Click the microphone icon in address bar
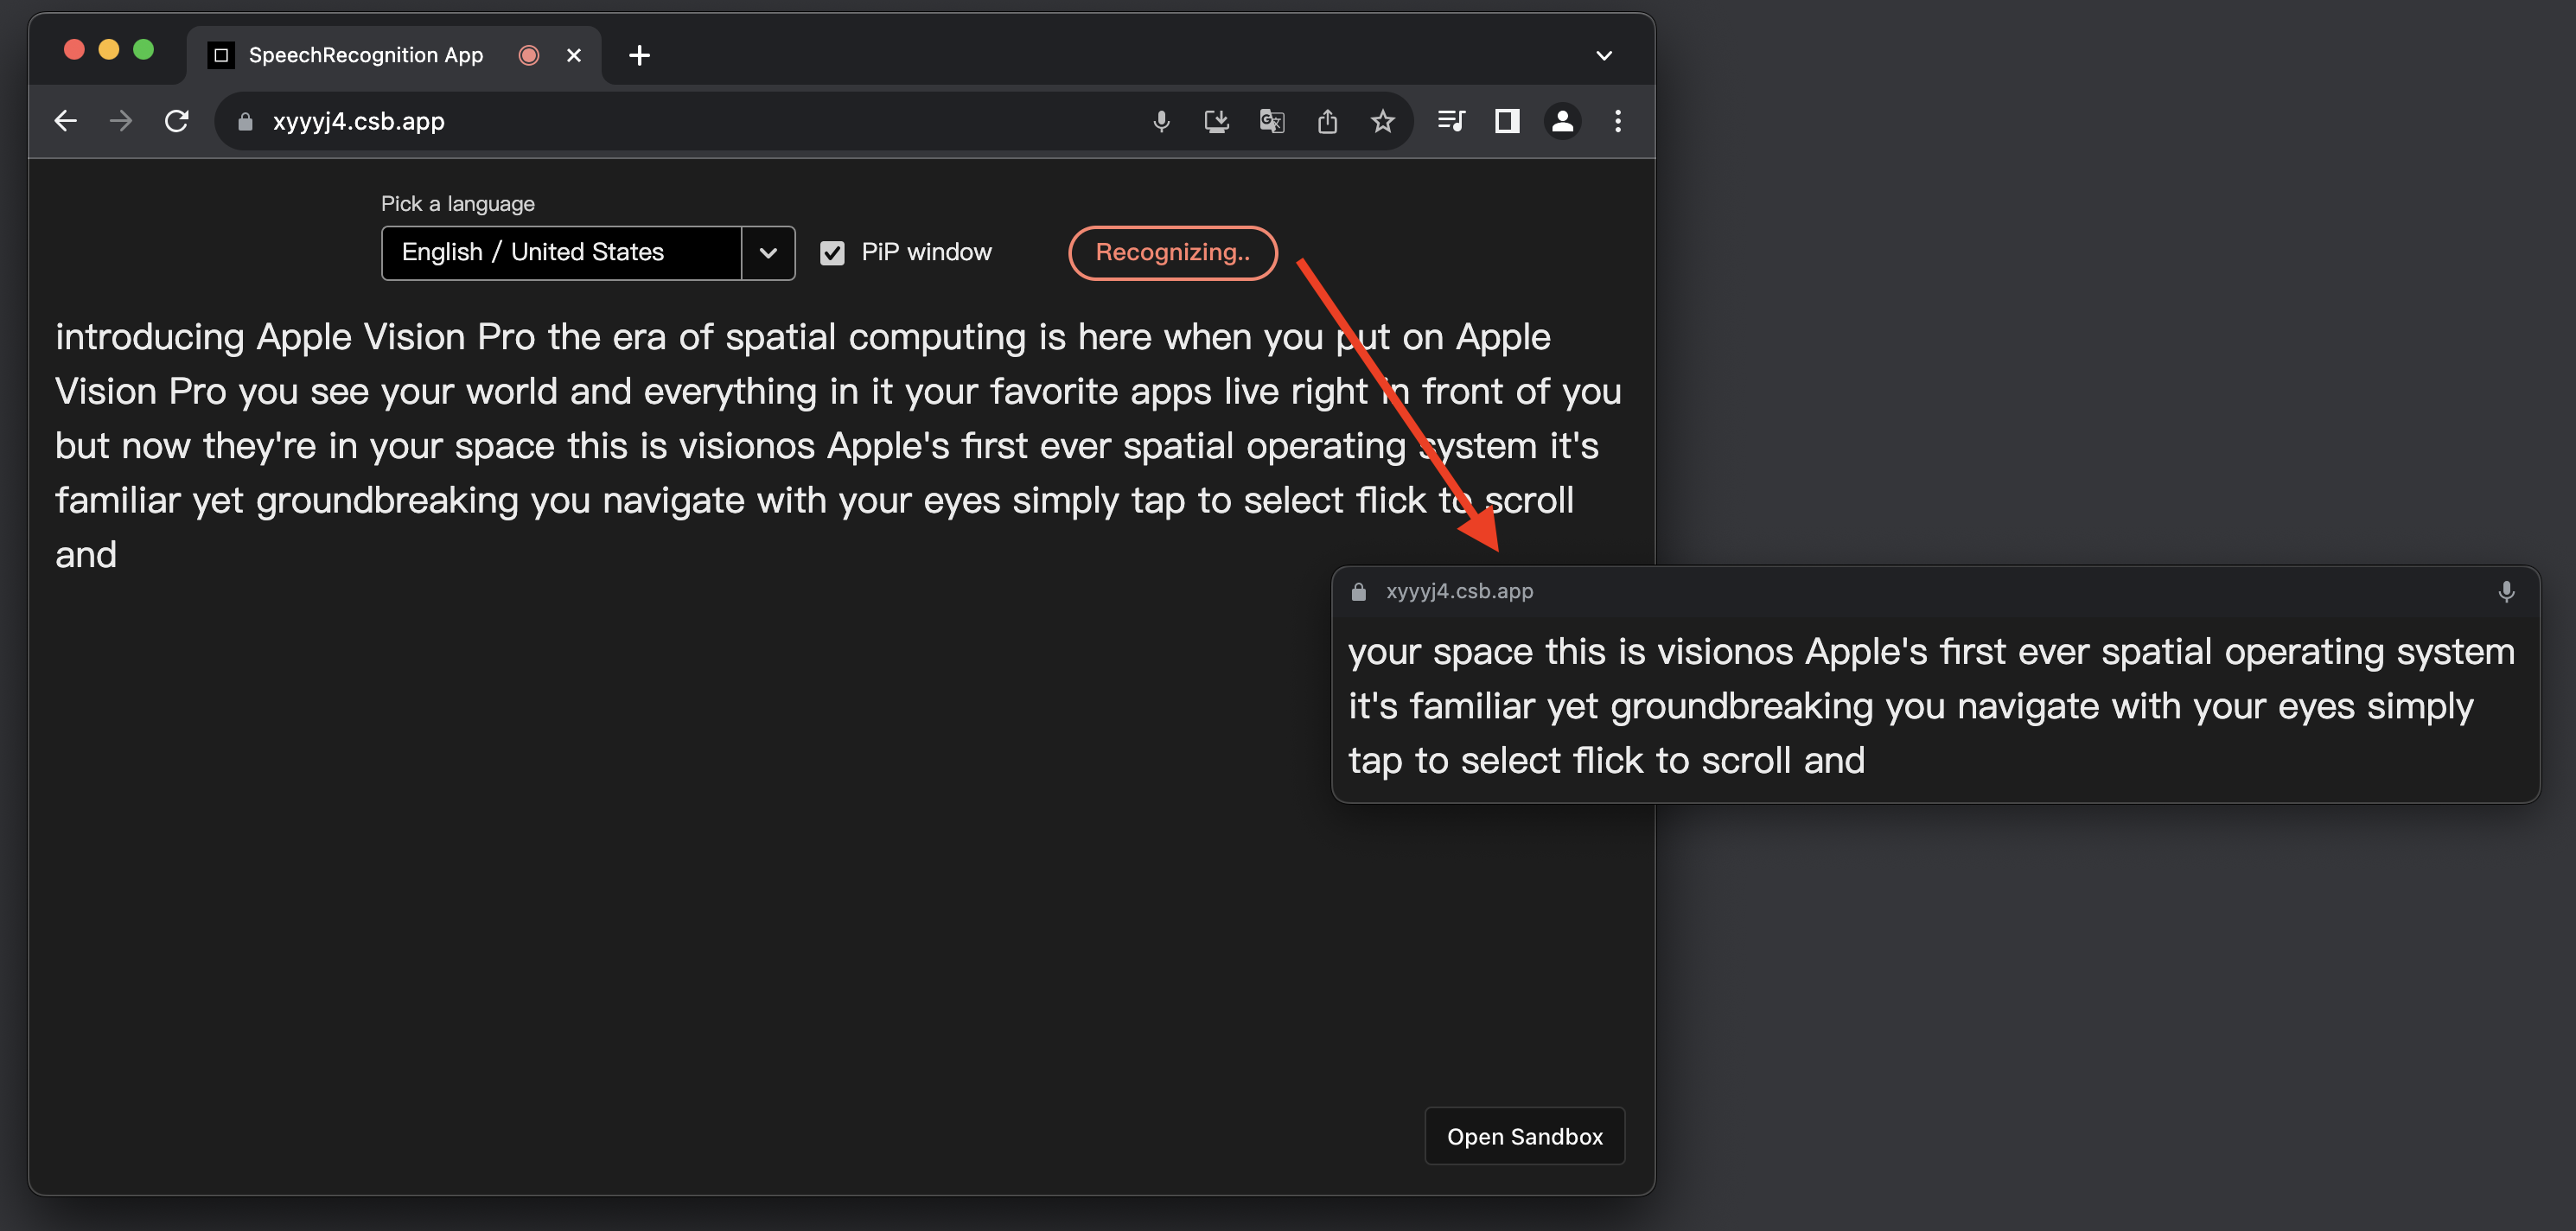Image resolution: width=2576 pixels, height=1231 pixels. (x=1161, y=121)
